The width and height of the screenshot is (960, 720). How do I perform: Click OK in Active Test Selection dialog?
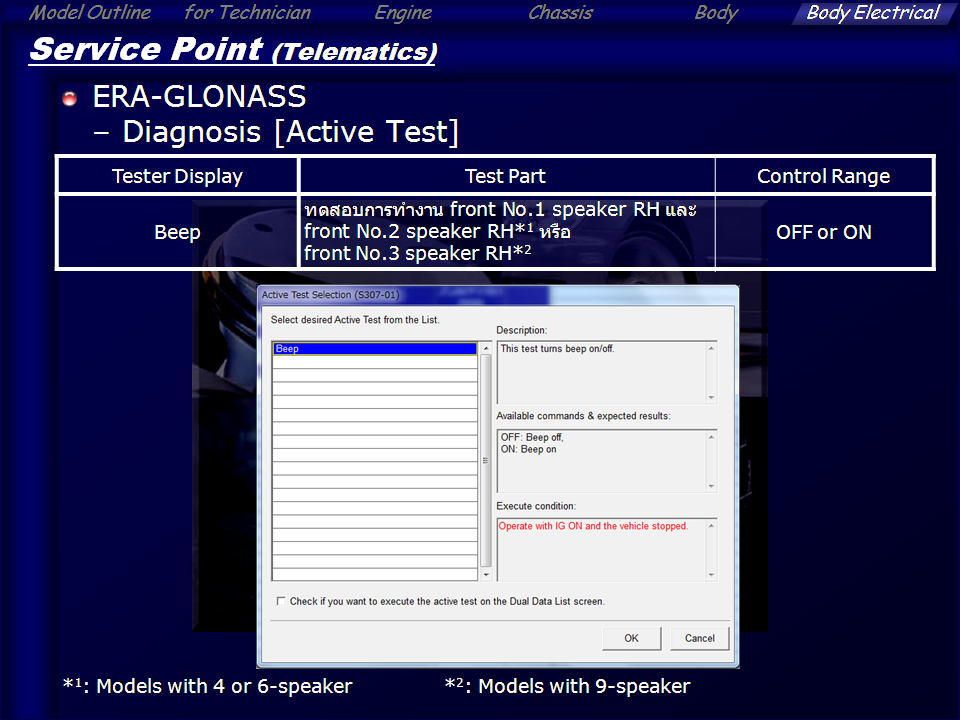(x=631, y=638)
